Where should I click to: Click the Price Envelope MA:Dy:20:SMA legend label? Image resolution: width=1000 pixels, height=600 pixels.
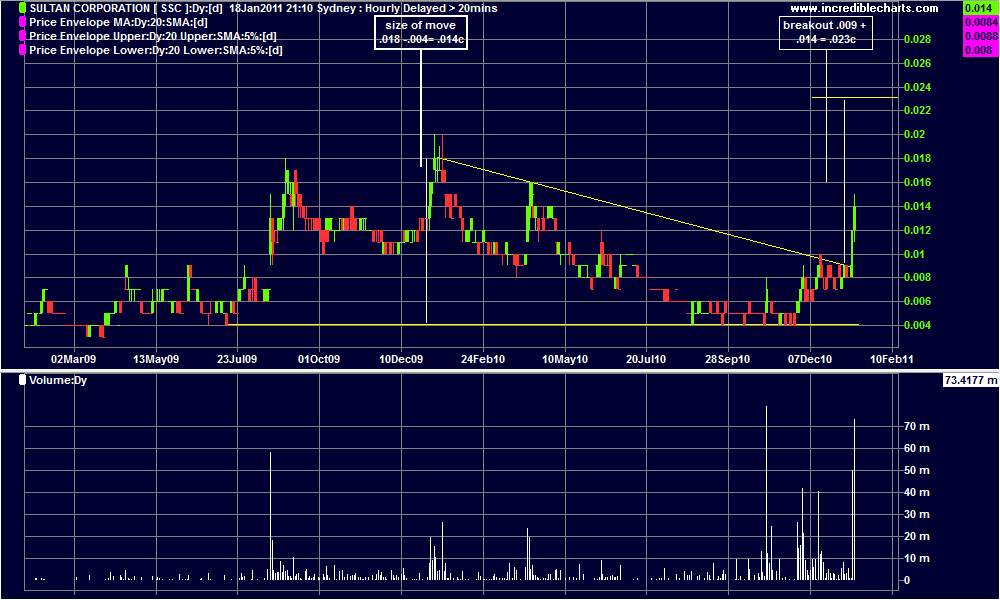[x=118, y=22]
